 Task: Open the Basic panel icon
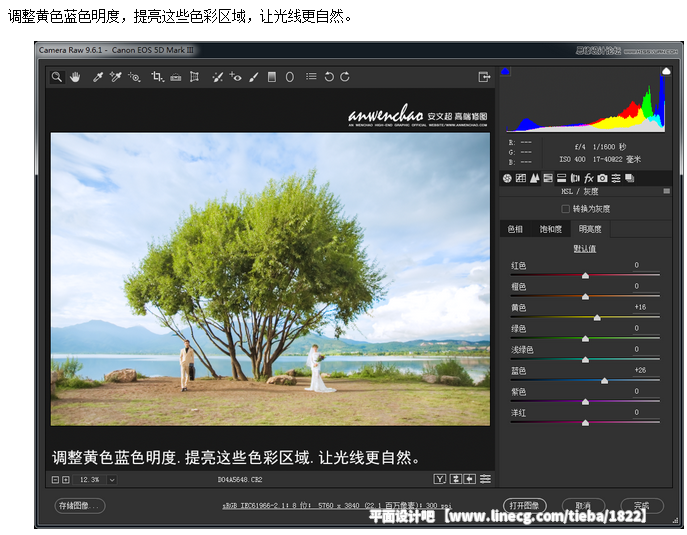pyautogui.click(x=507, y=178)
